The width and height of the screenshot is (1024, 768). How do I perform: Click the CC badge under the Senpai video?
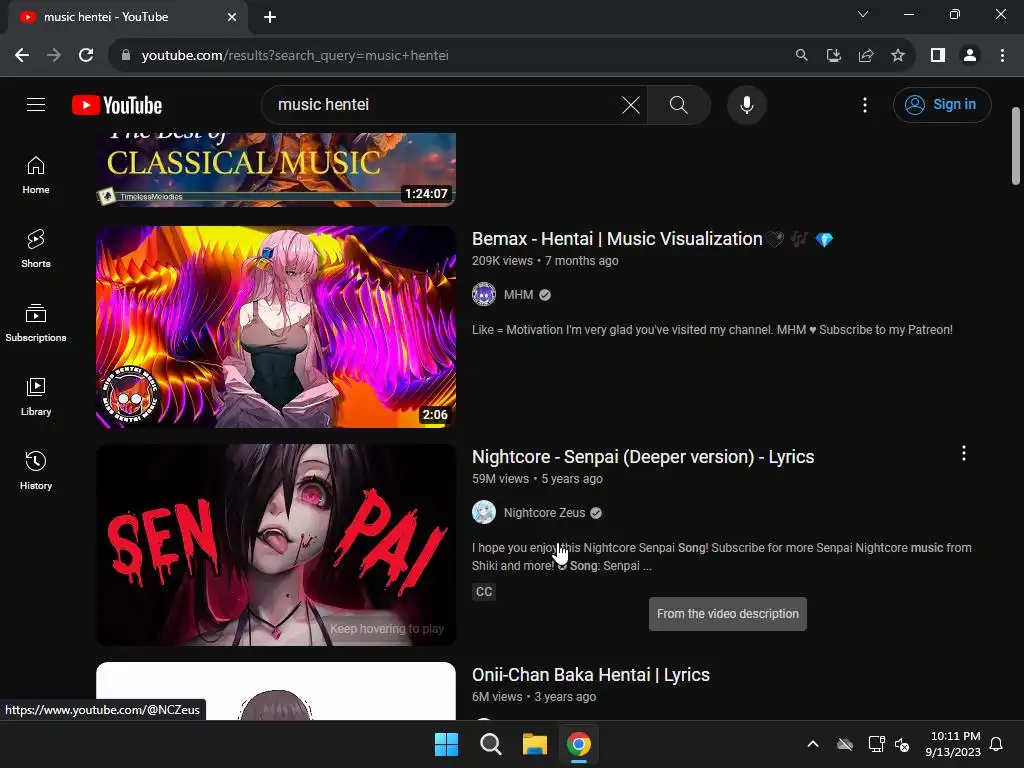tap(484, 592)
